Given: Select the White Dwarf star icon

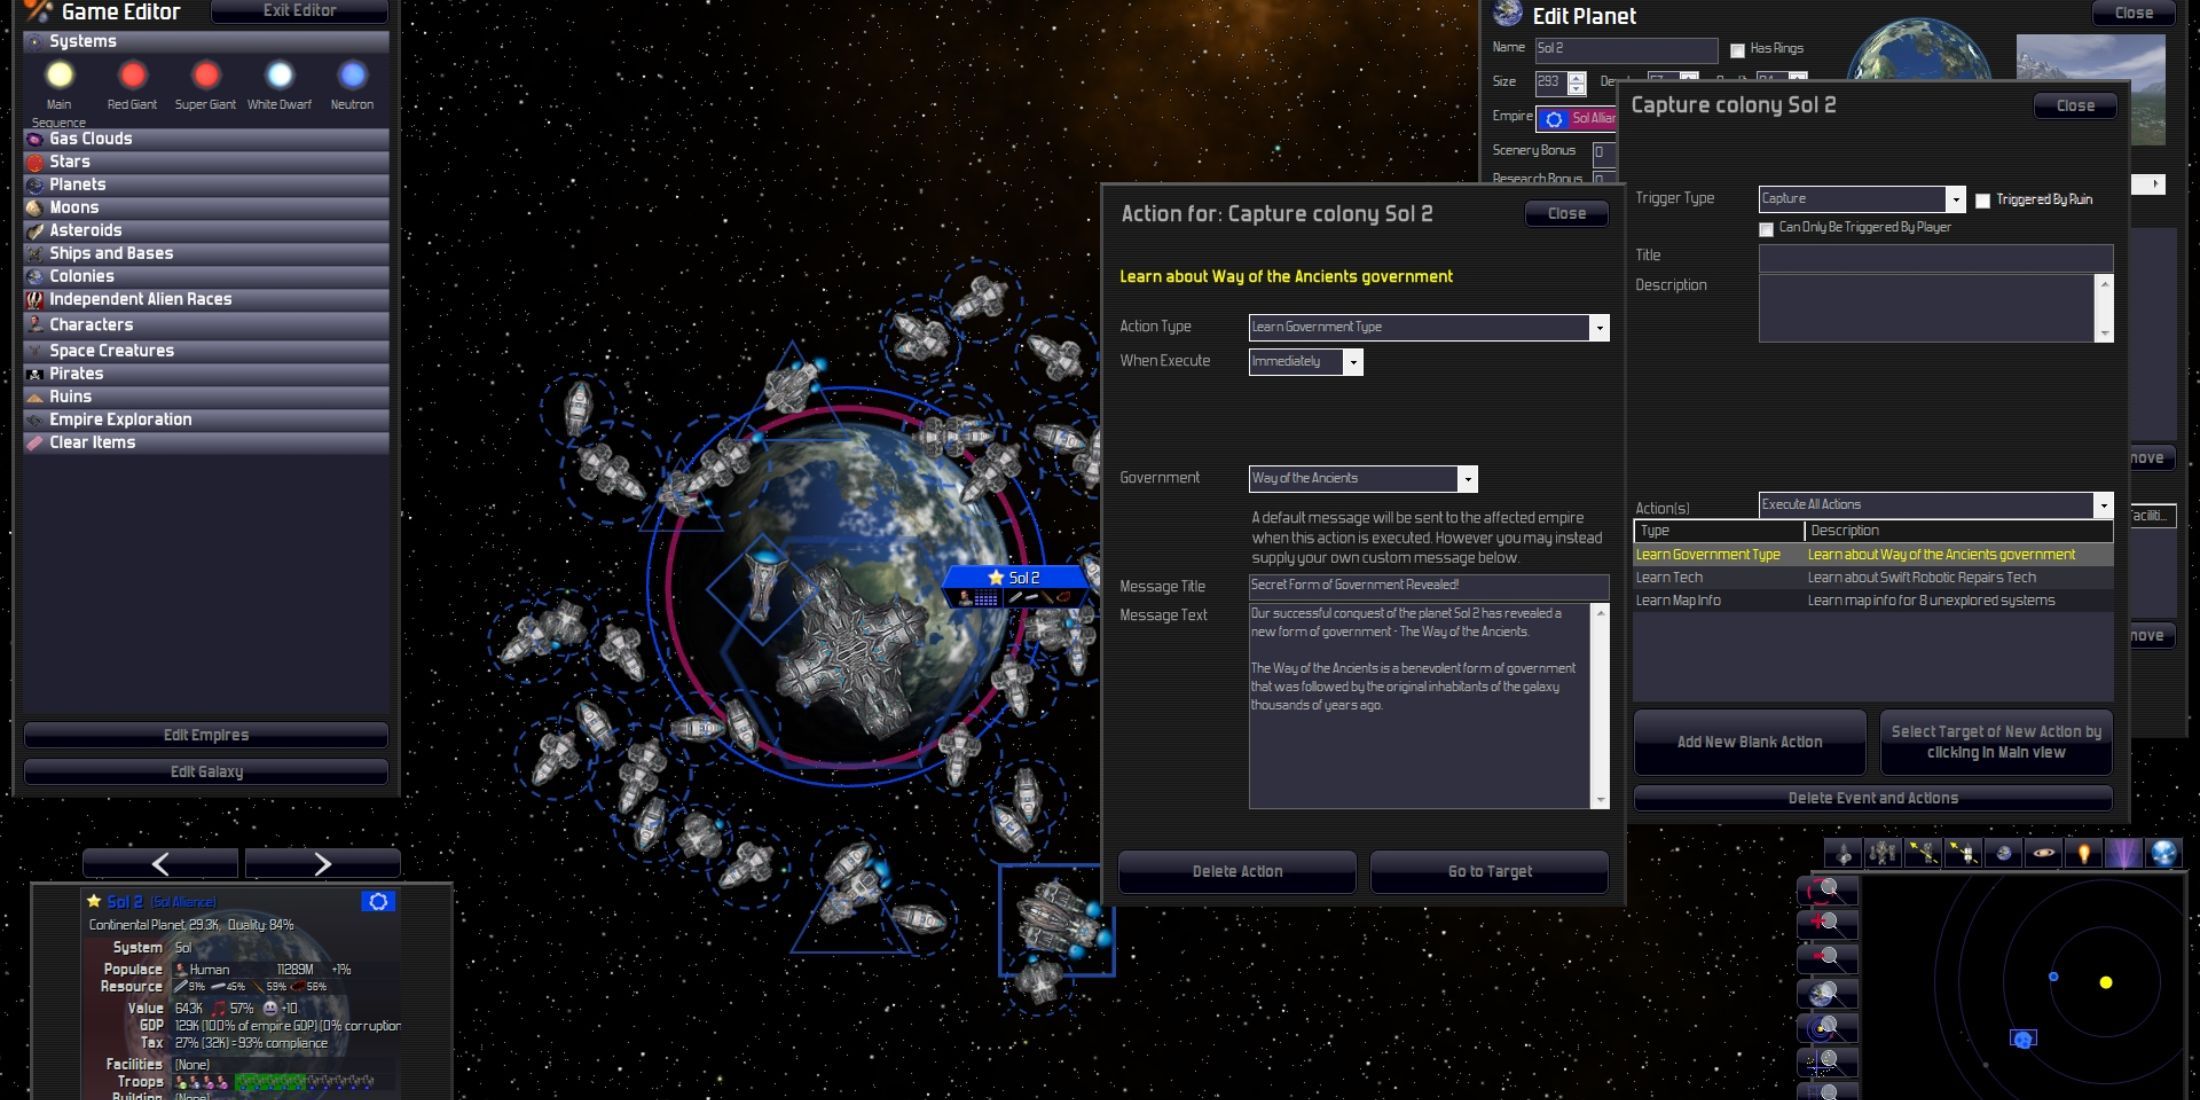Looking at the screenshot, I should coord(279,75).
